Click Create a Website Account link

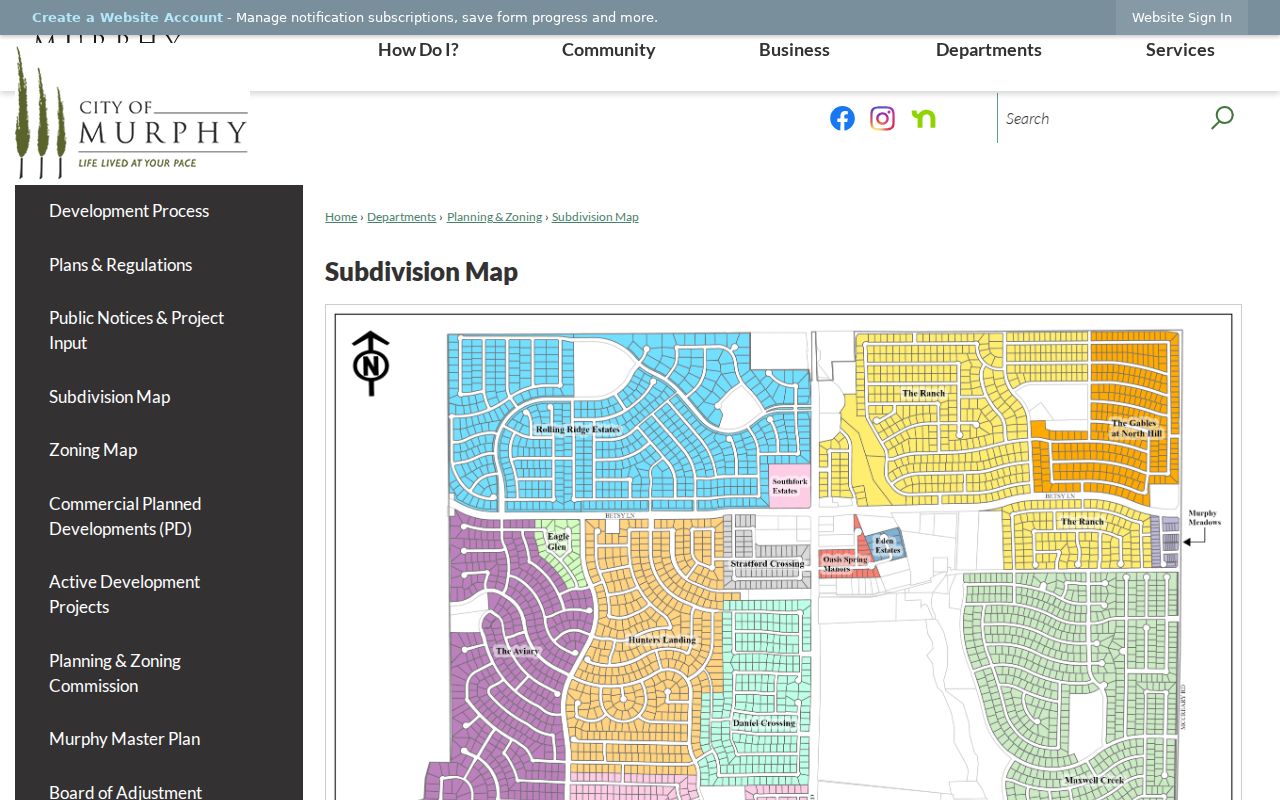point(127,17)
